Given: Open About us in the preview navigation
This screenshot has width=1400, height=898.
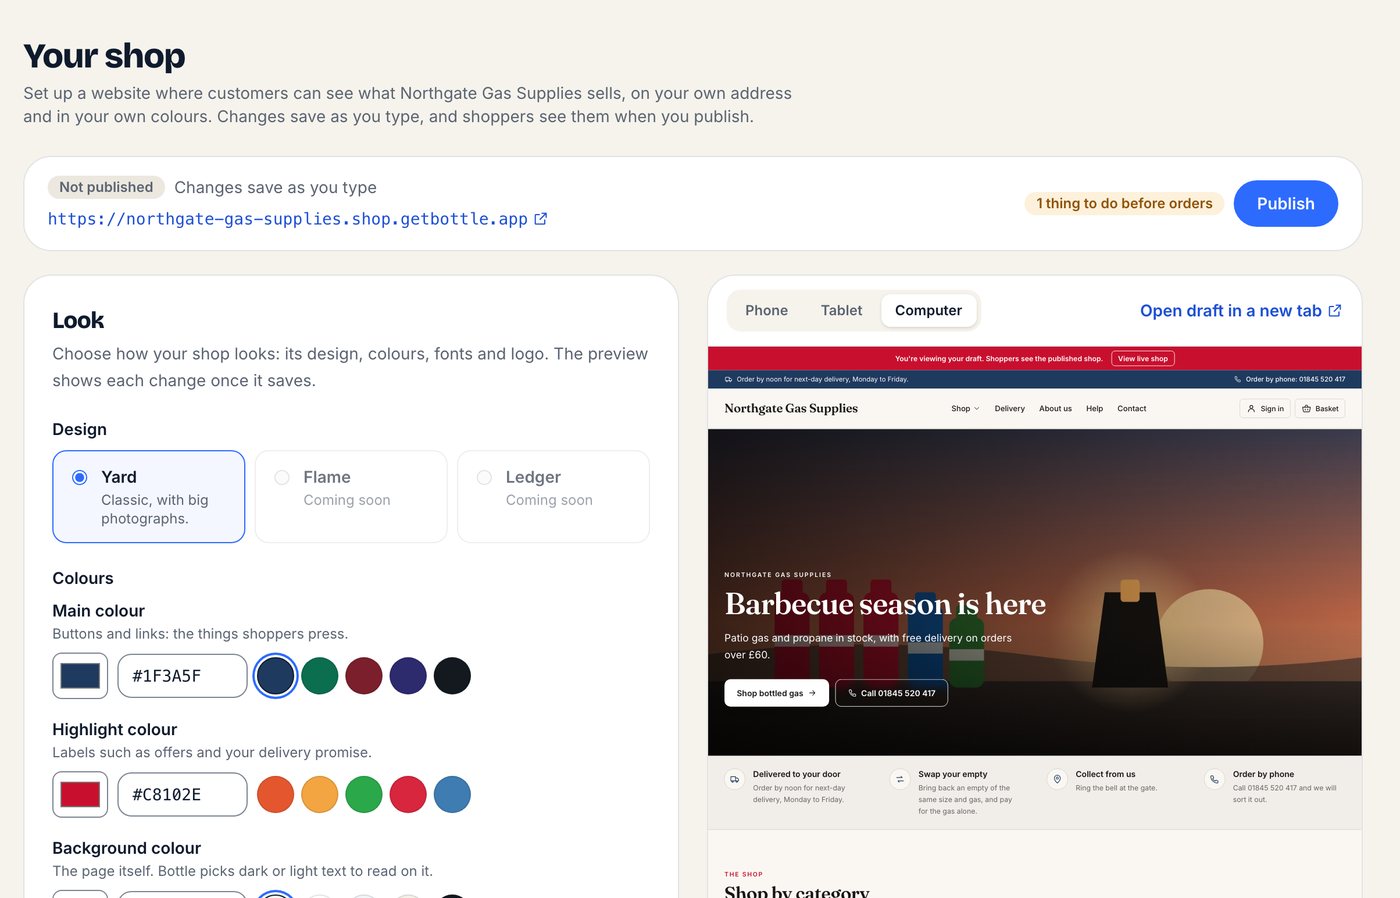Looking at the screenshot, I should (1055, 408).
